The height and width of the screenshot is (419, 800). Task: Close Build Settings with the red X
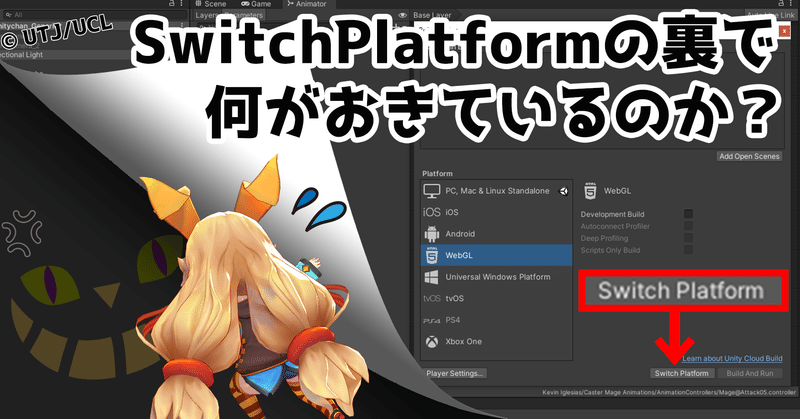pos(784,32)
